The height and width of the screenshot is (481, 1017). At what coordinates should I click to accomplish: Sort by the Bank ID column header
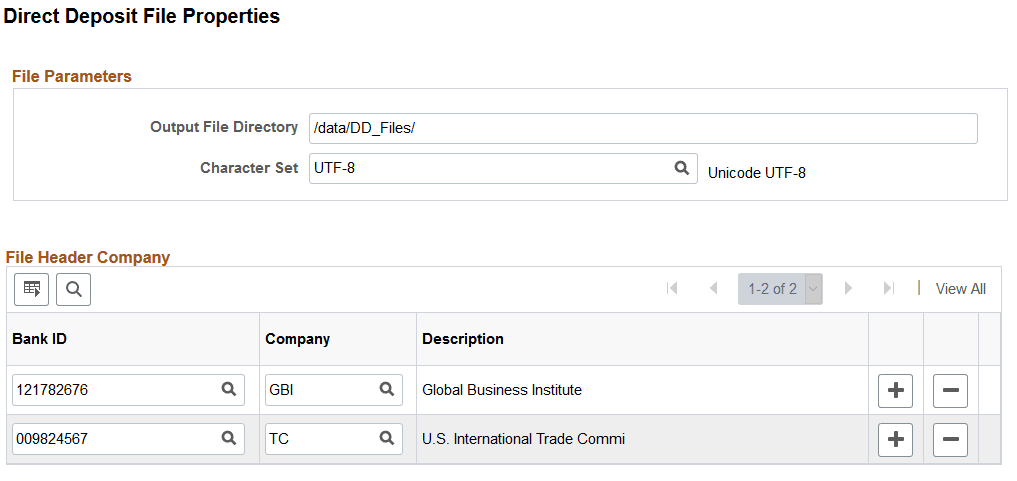(39, 339)
